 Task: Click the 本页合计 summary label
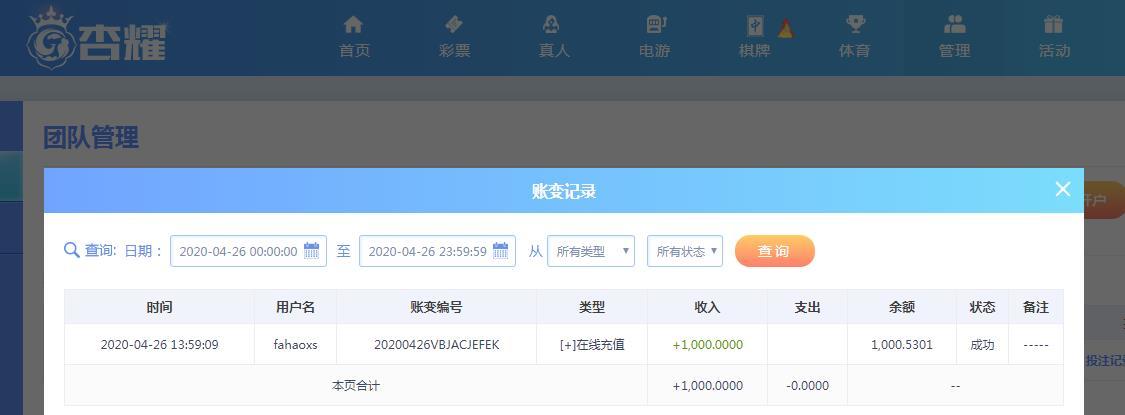(356, 386)
